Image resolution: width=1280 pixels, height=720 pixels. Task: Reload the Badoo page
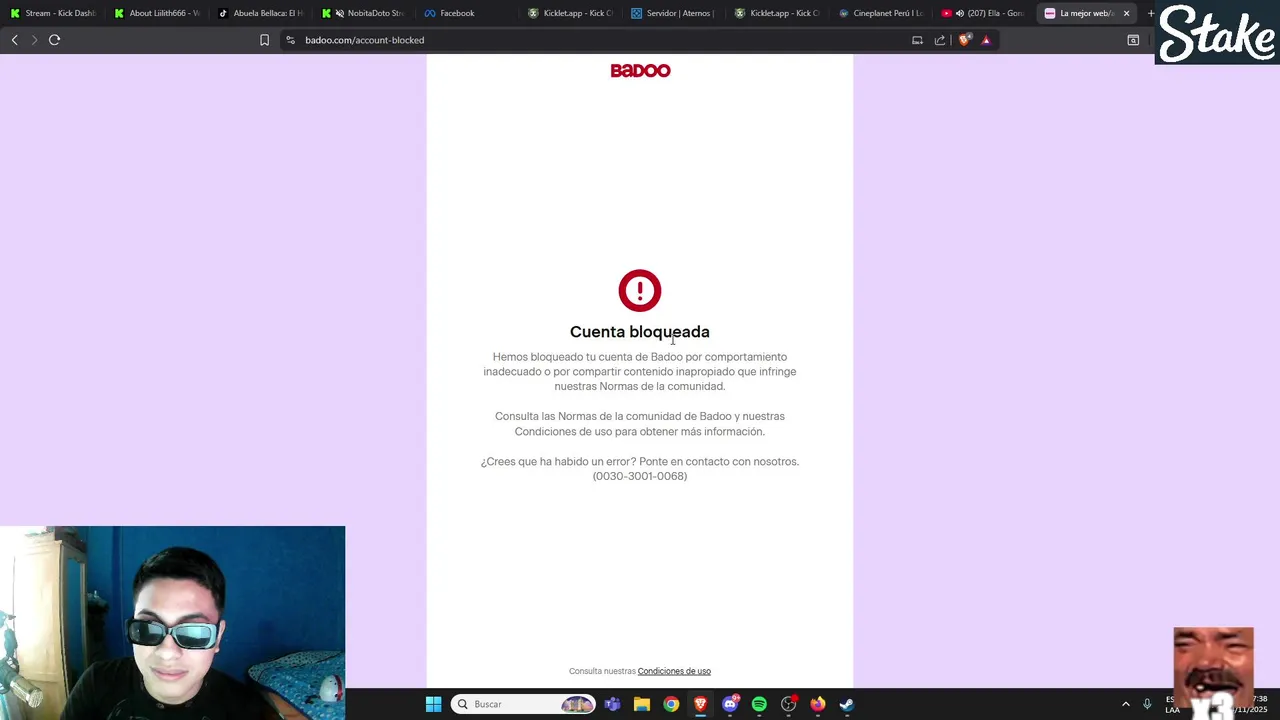pos(54,40)
